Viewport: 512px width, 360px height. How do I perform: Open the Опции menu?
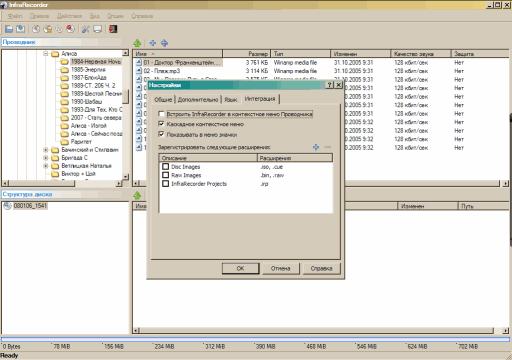(x=115, y=16)
